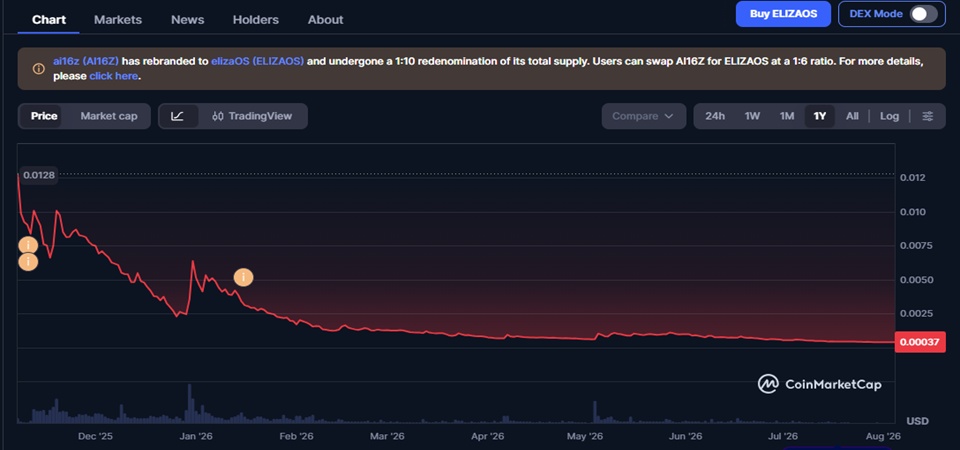Viewport: 960px width, 450px height.
Task: Select 24h time range
Action: (715, 116)
